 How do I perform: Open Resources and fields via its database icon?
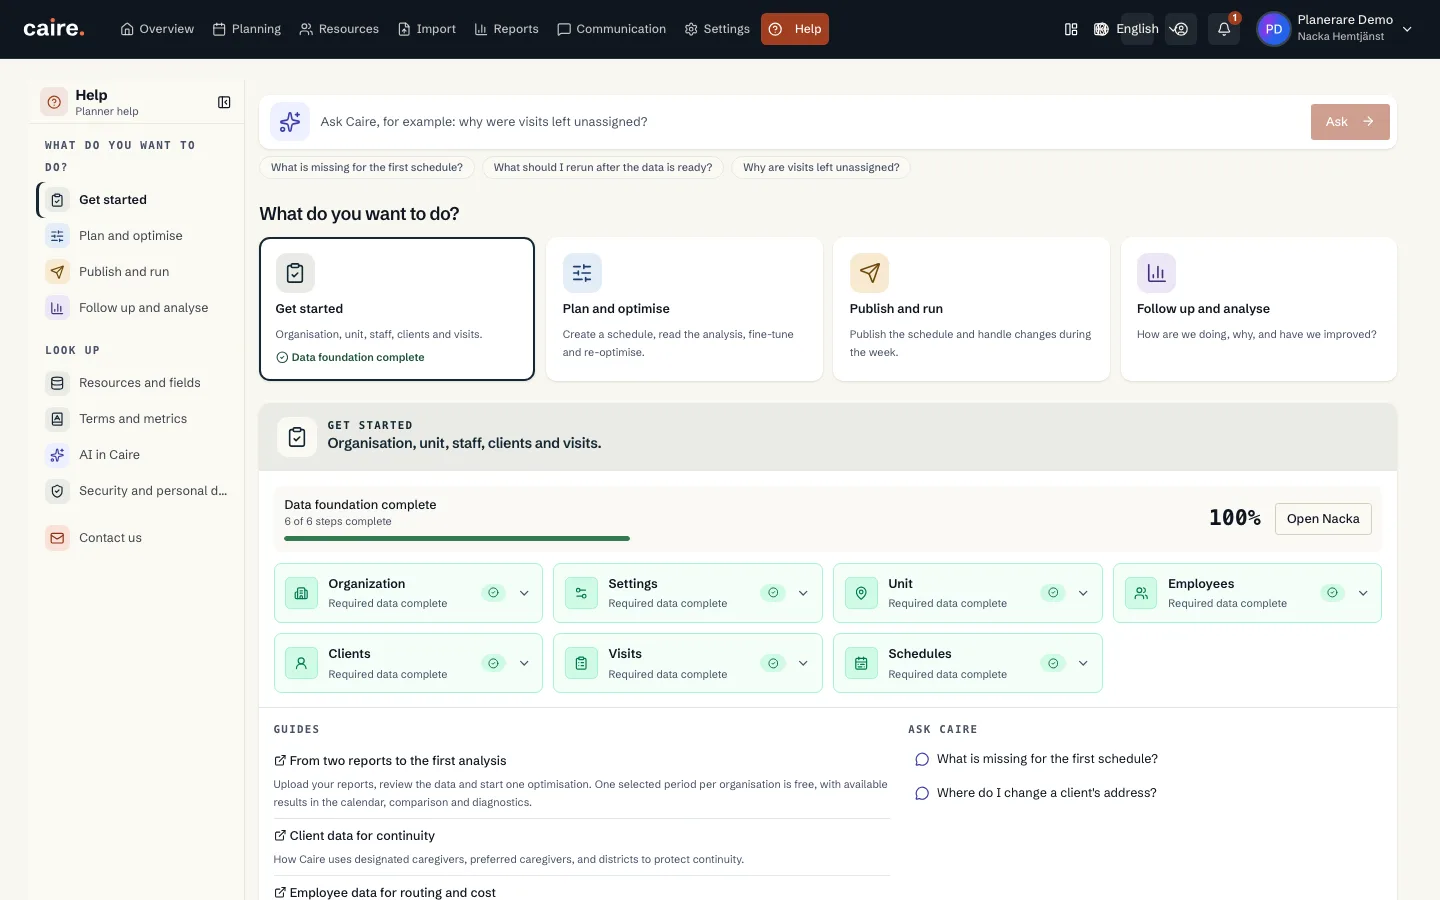58,383
